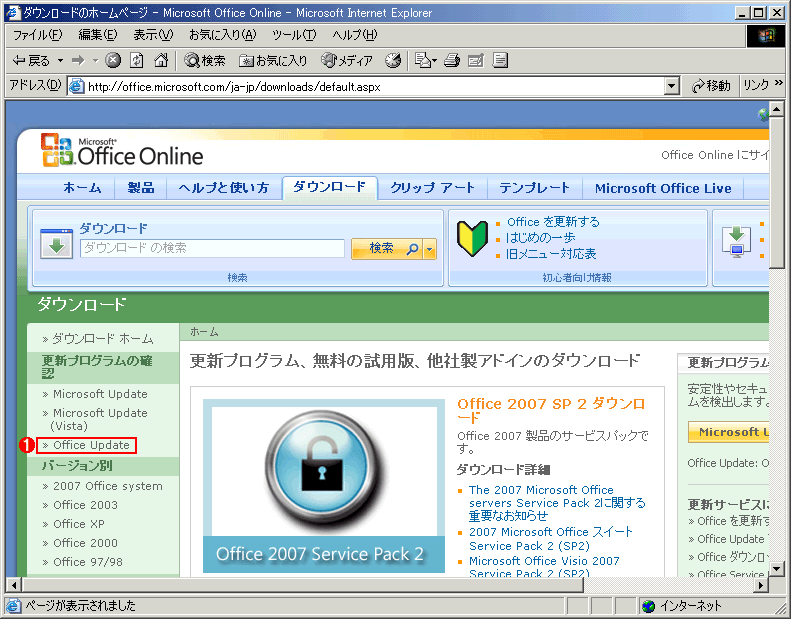Image resolution: width=791 pixels, height=619 pixels.
Task: Open the address bar dropdown arrow
Action: click(x=671, y=86)
